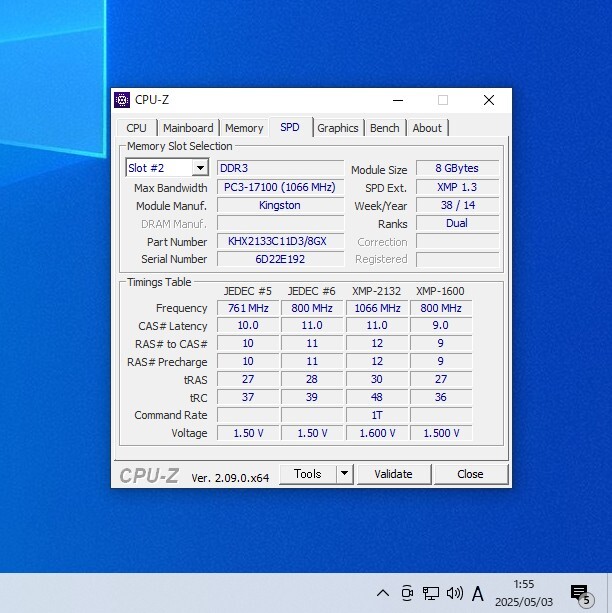This screenshot has width=612, height=613.
Task: Click the empty Registered field
Action: tap(457, 259)
